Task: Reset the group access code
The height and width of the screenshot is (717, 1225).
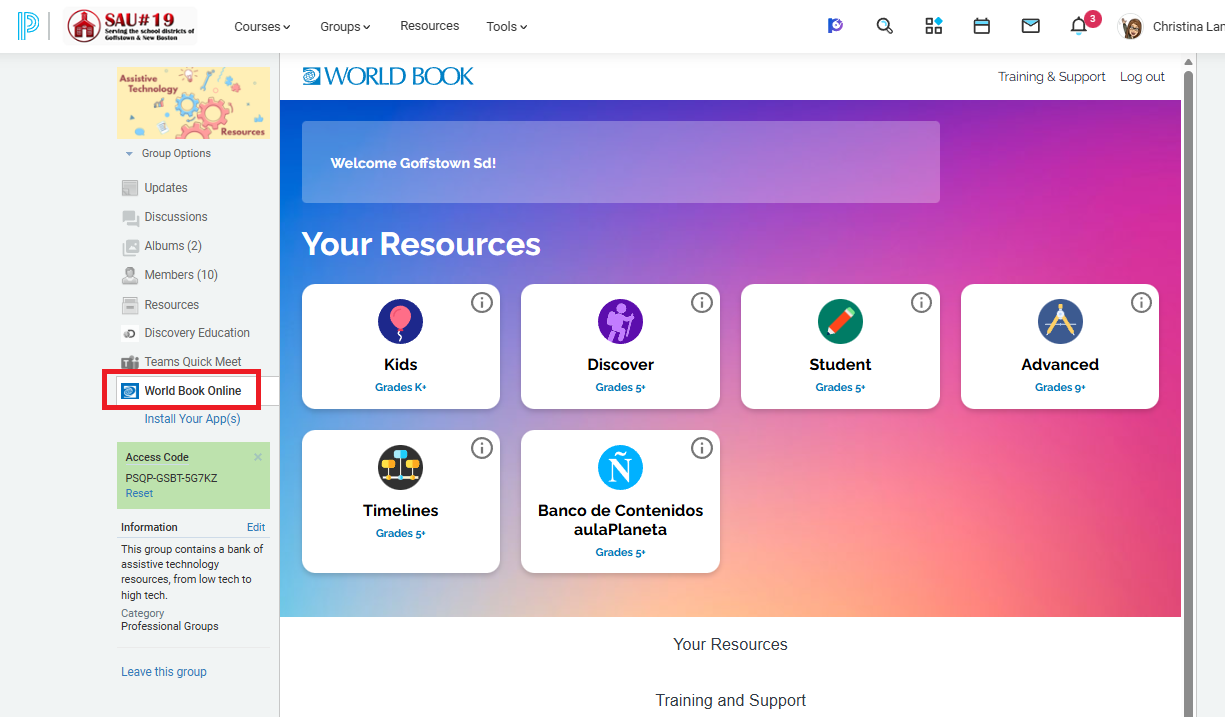Action: 139,493
